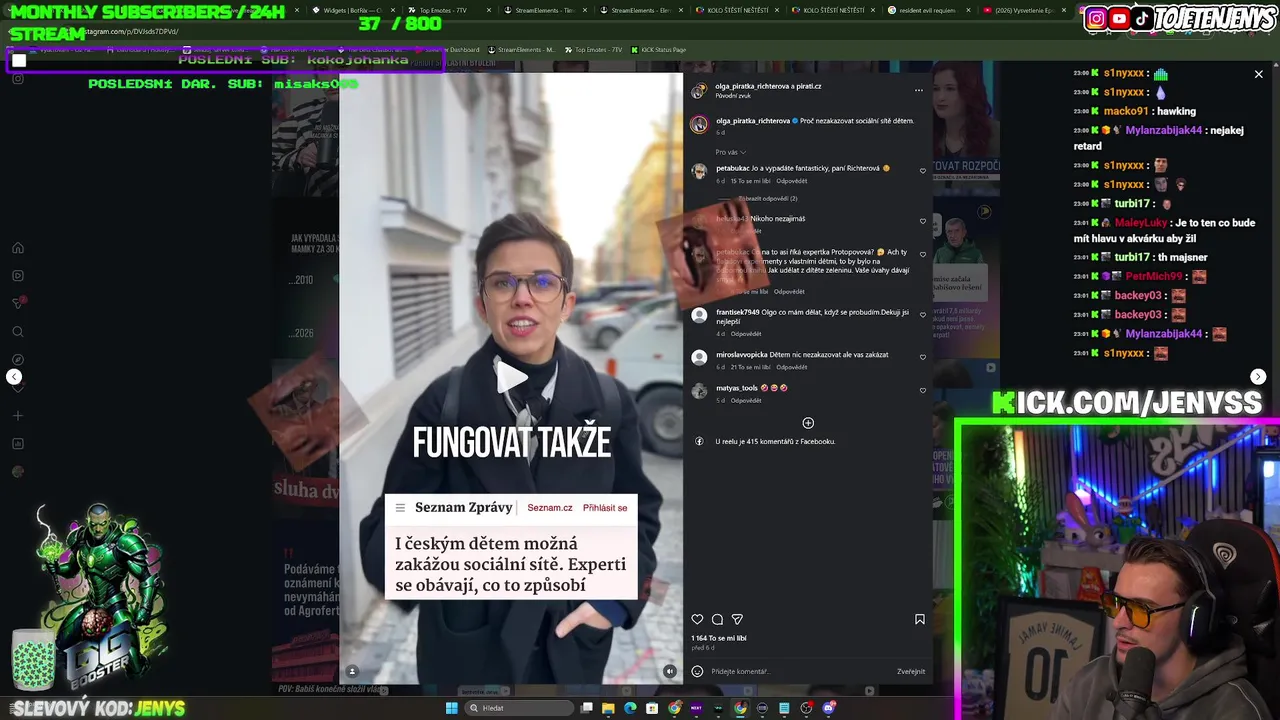Open Instagram Home in sidebar
The height and width of the screenshot is (720, 1280).
coord(18,248)
